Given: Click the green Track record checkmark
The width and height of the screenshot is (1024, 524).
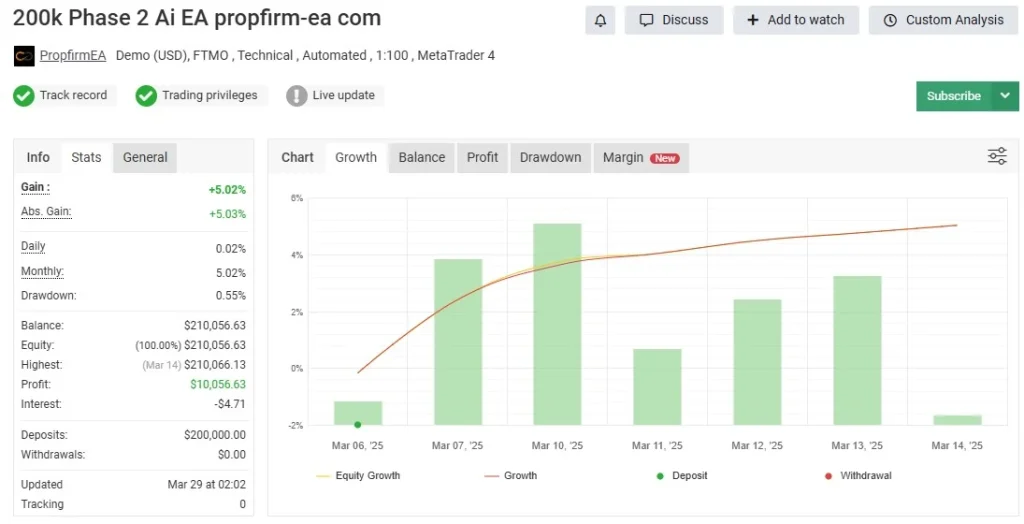Looking at the screenshot, I should click(24, 95).
